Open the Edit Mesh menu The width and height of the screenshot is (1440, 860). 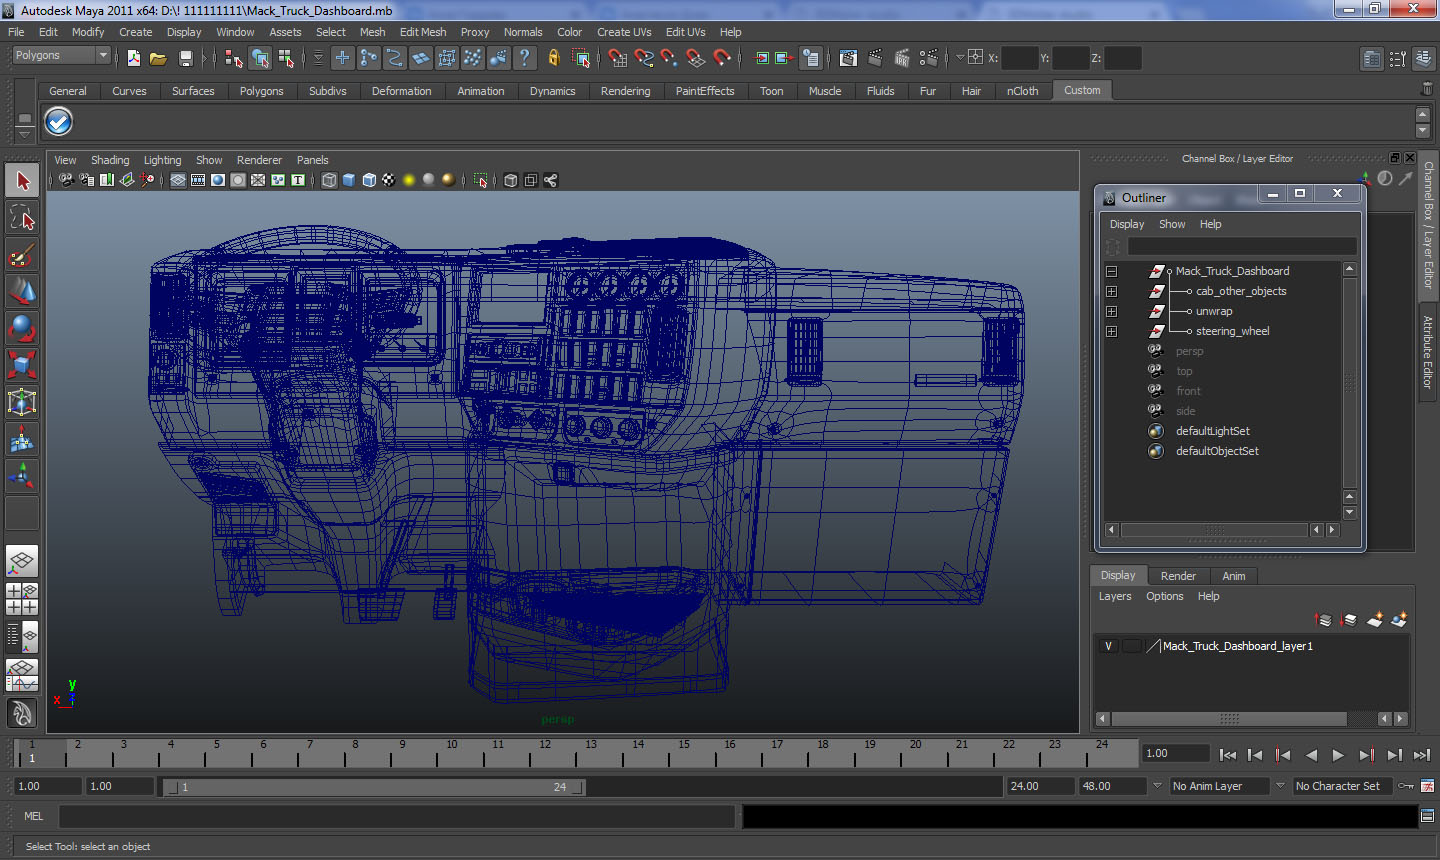click(423, 32)
